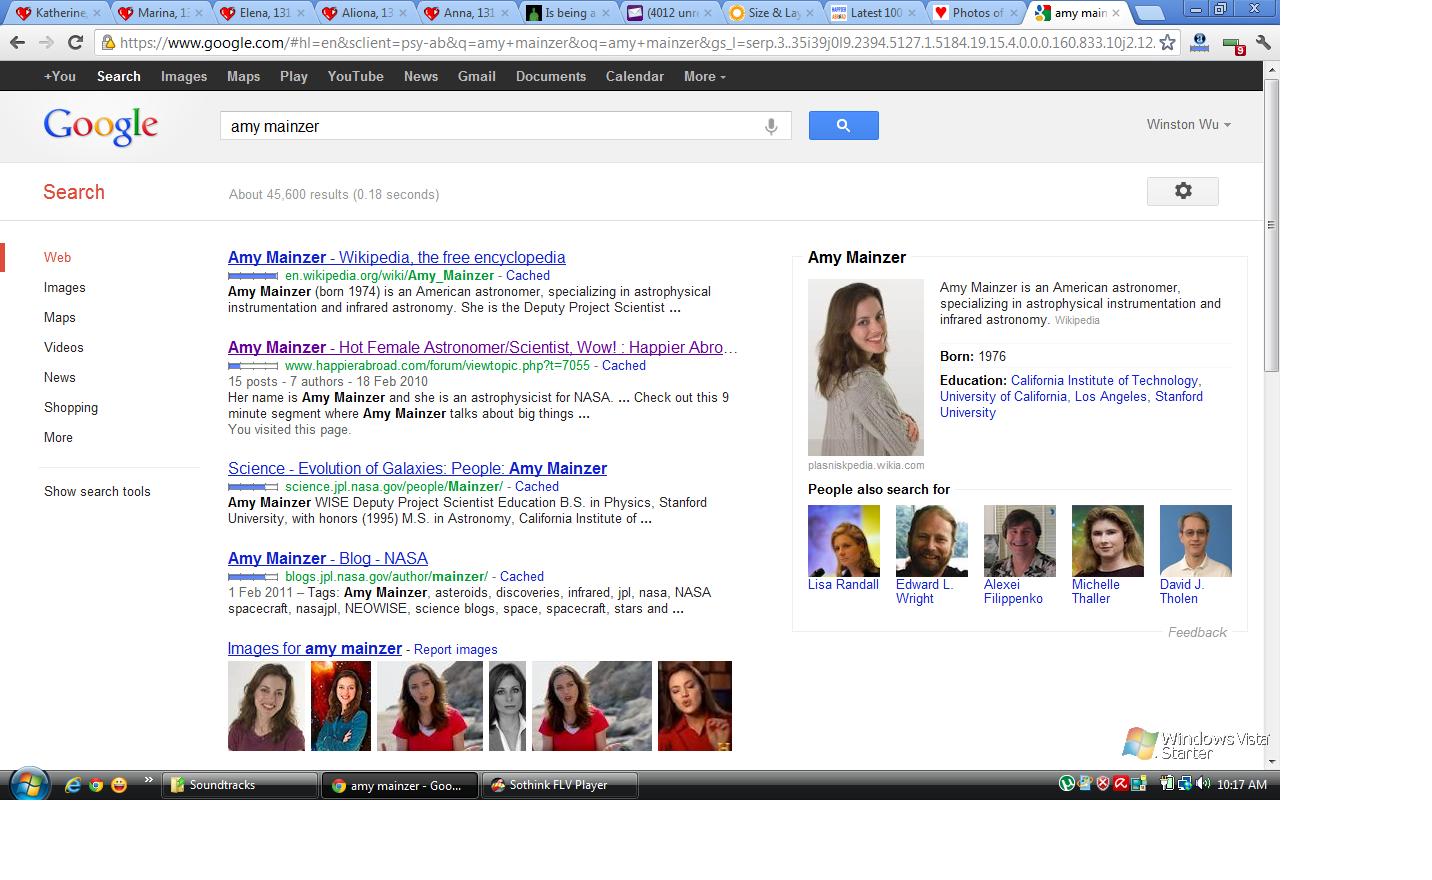Viewport: 1432px width, 880px height.
Task: Open the gear options button
Action: (1182, 191)
